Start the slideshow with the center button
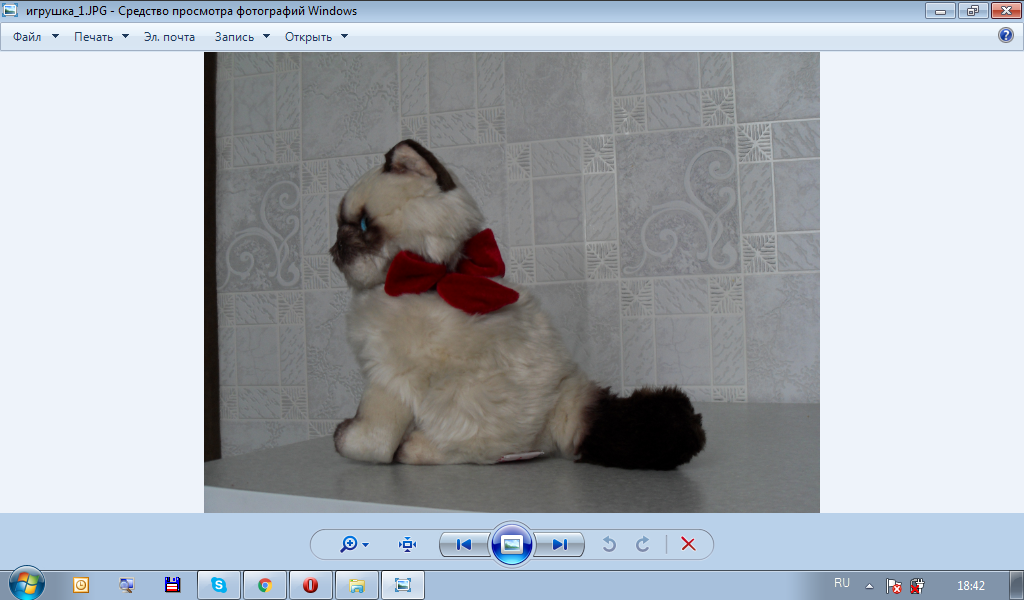Viewport: 1024px width, 600px height. (x=512, y=544)
